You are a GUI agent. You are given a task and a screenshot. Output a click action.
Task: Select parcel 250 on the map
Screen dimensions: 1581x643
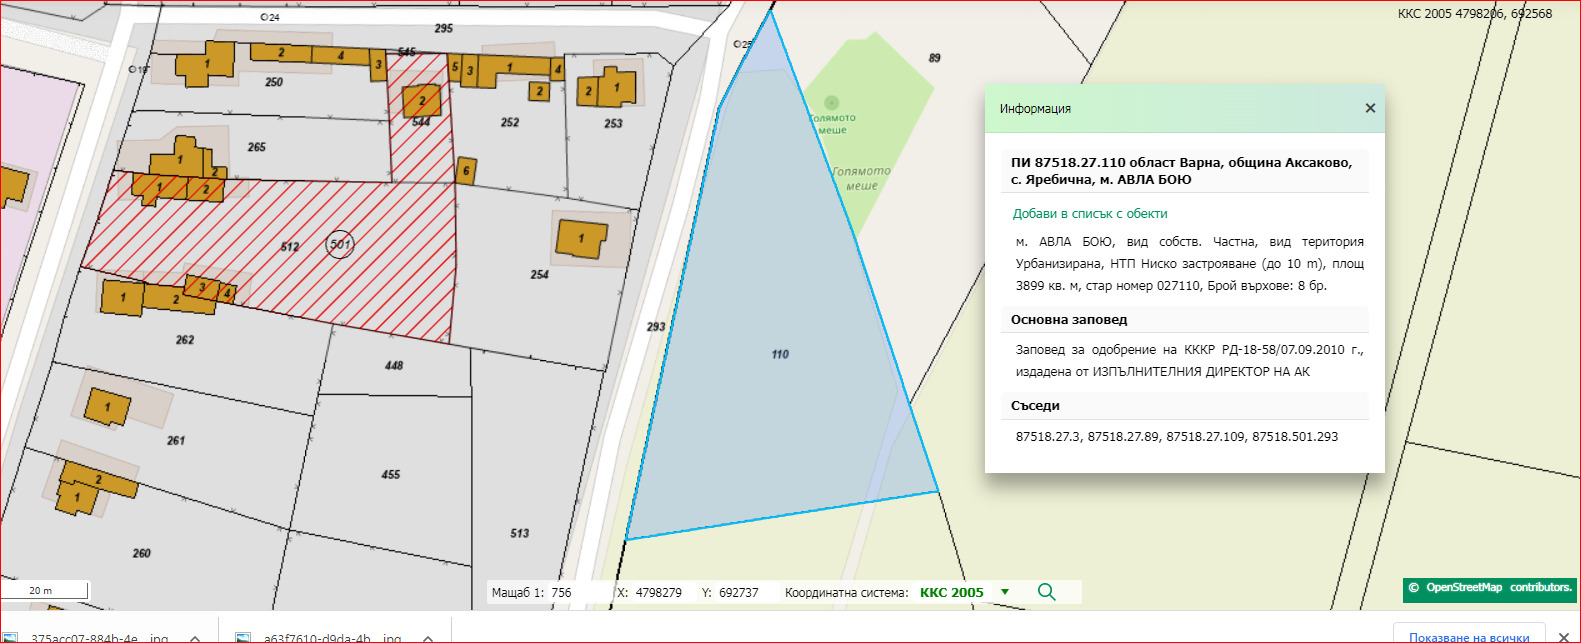(274, 82)
